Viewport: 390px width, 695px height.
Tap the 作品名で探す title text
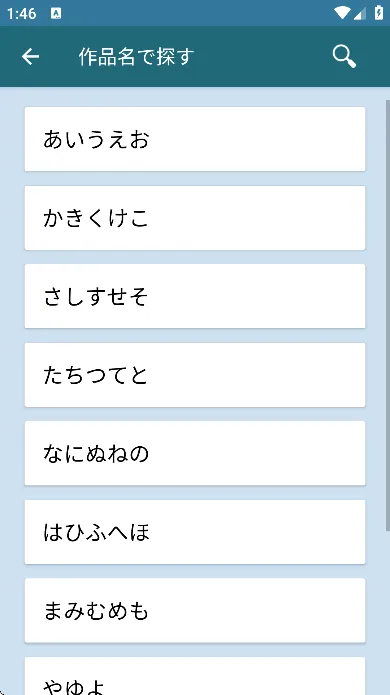click(x=136, y=57)
